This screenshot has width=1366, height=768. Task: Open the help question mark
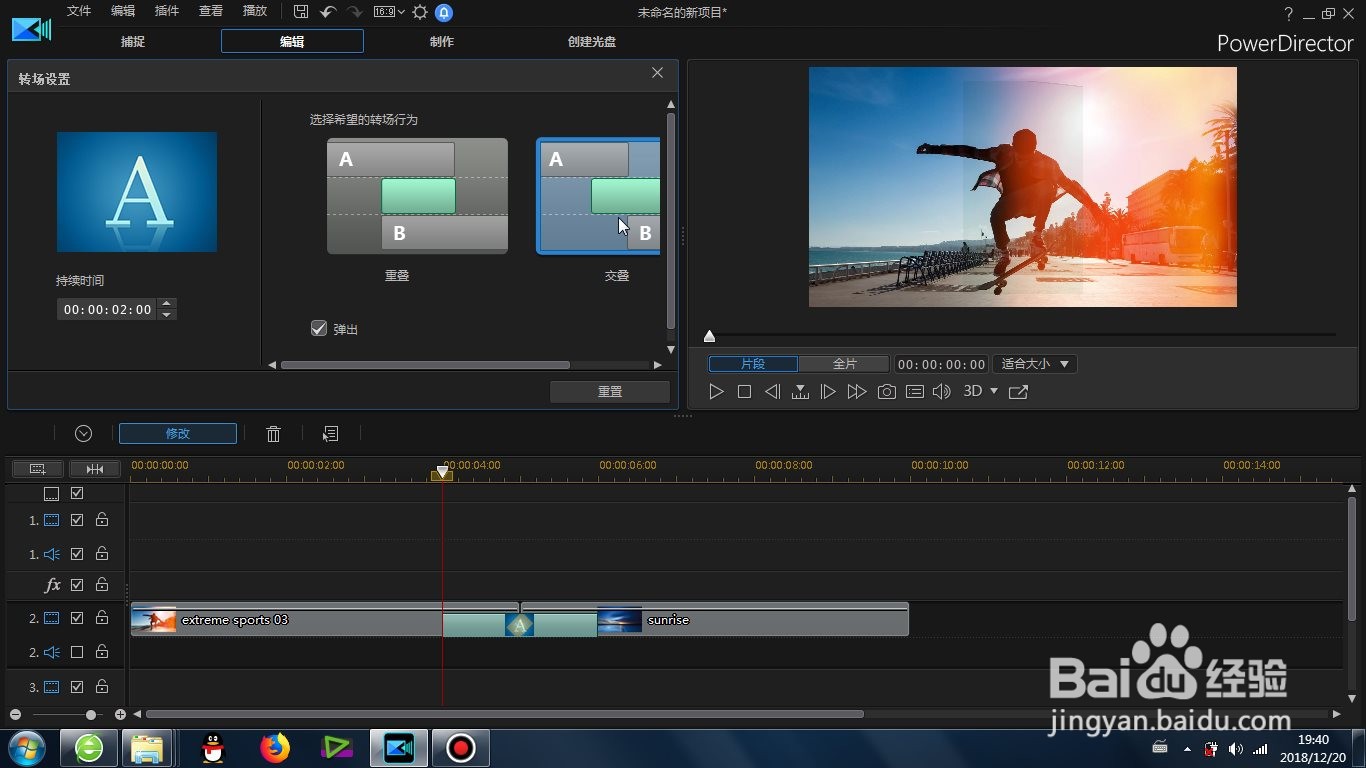(x=1289, y=13)
